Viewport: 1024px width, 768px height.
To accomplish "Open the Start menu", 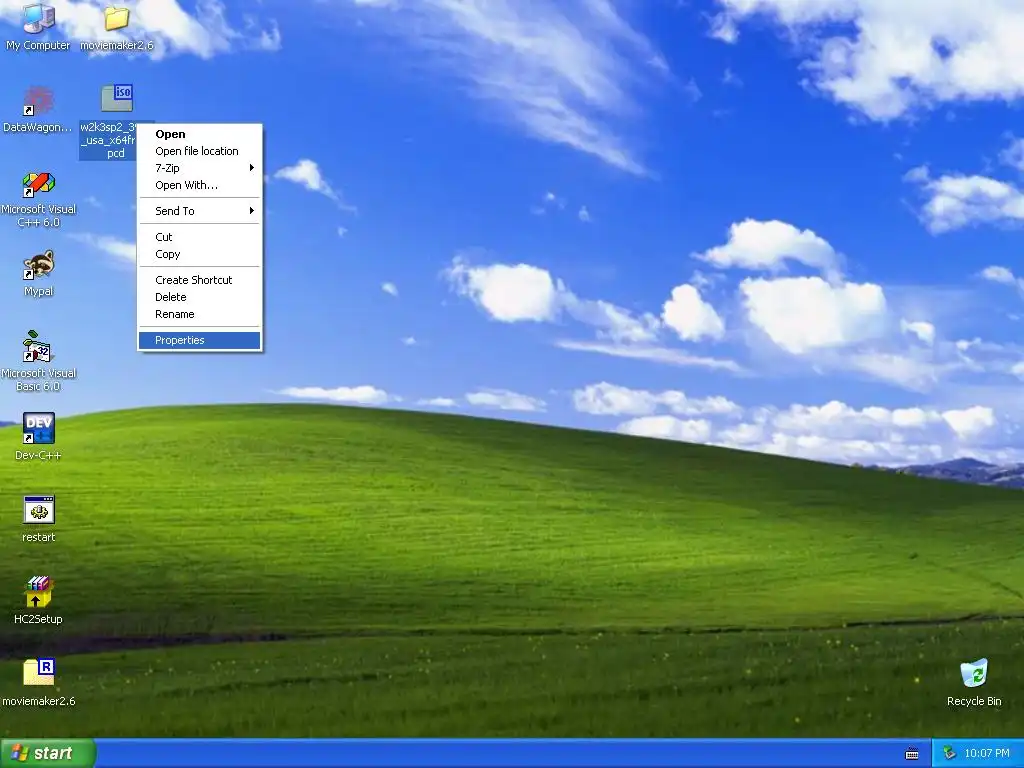I will click(48, 753).
